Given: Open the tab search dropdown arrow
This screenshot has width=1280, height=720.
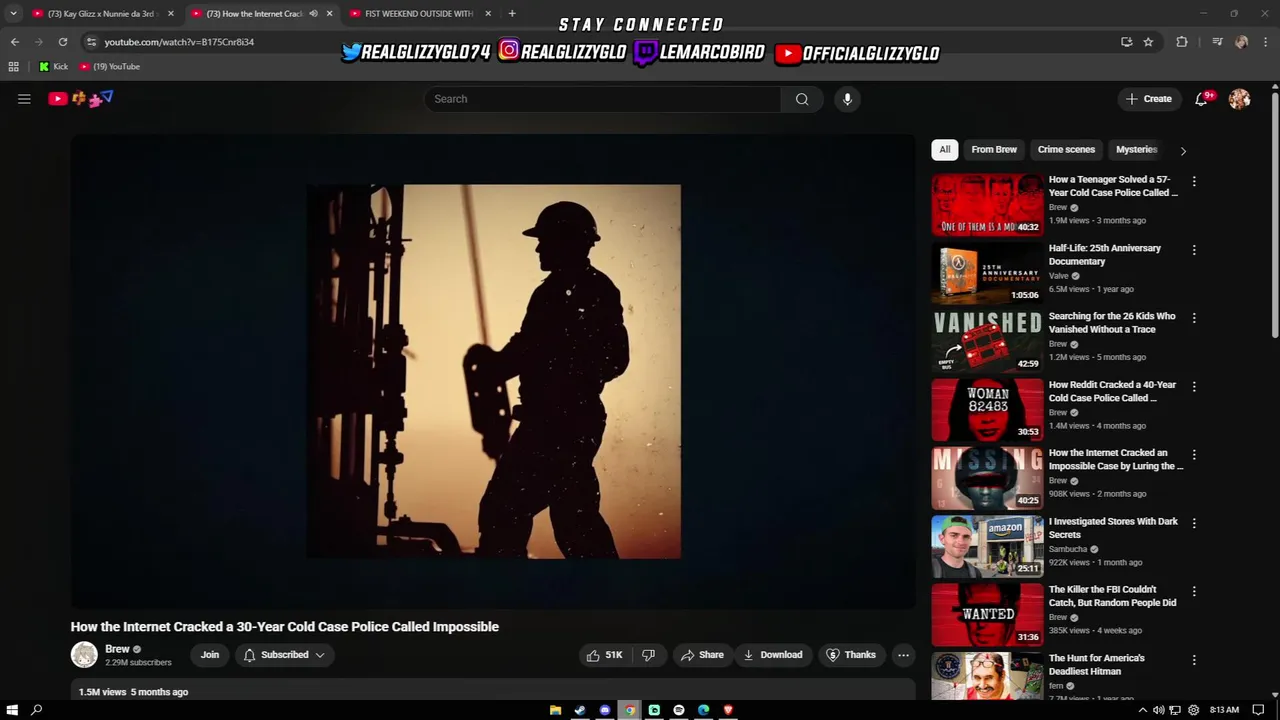Looking at the screenshot, I should coord(13,14).
